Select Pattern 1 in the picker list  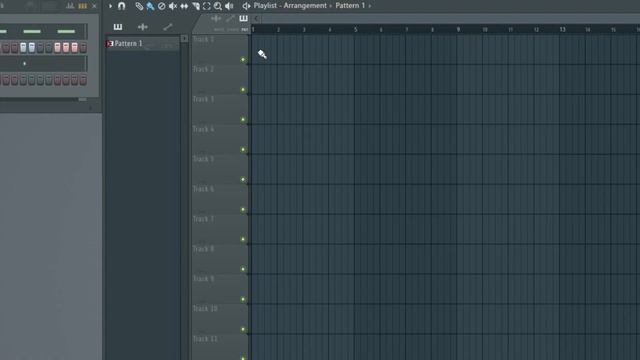click(x=142, y=44)
